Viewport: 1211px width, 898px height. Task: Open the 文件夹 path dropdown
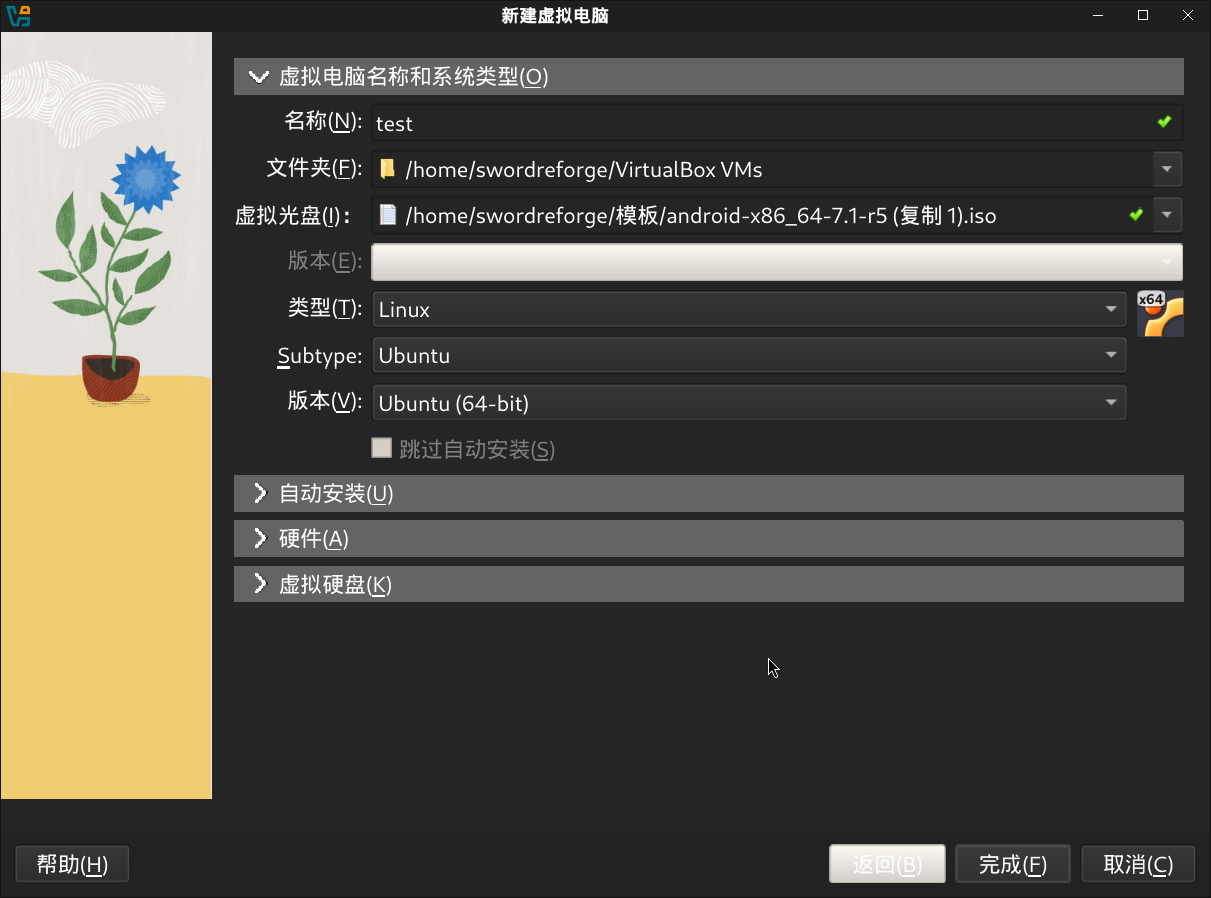[x=1166, y=169]
